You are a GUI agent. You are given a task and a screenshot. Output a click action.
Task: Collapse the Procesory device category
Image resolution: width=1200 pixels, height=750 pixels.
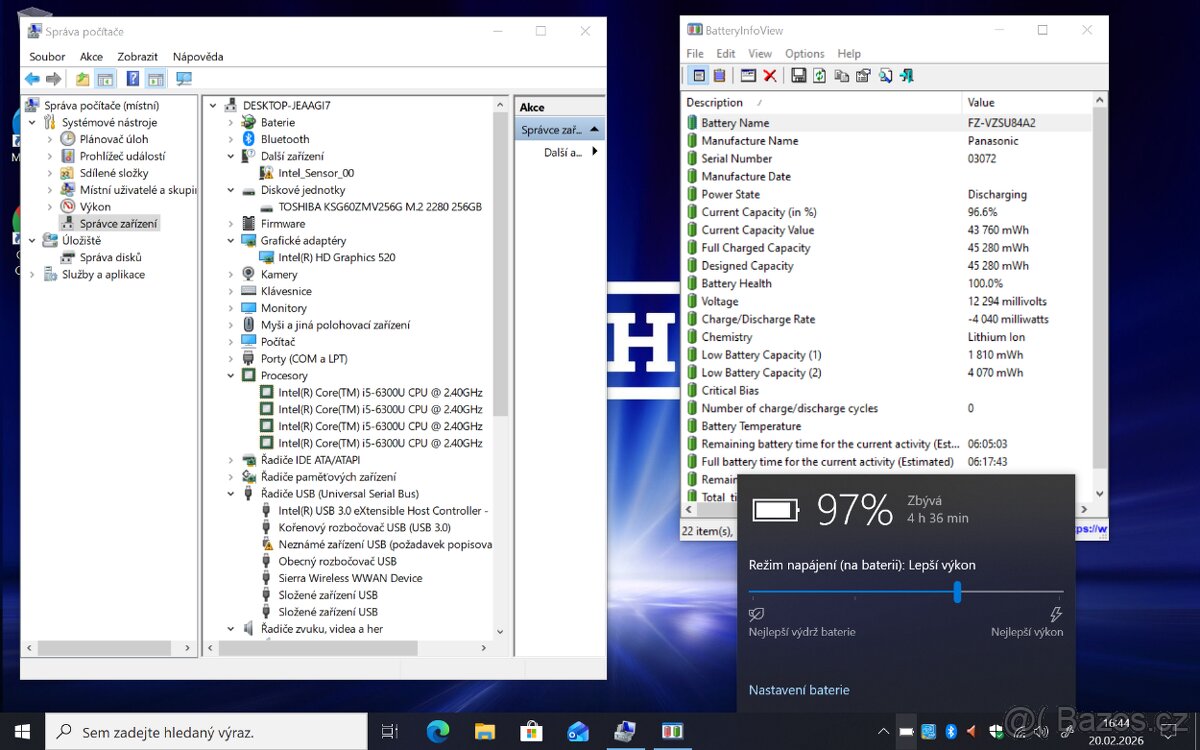coord(230,376)
